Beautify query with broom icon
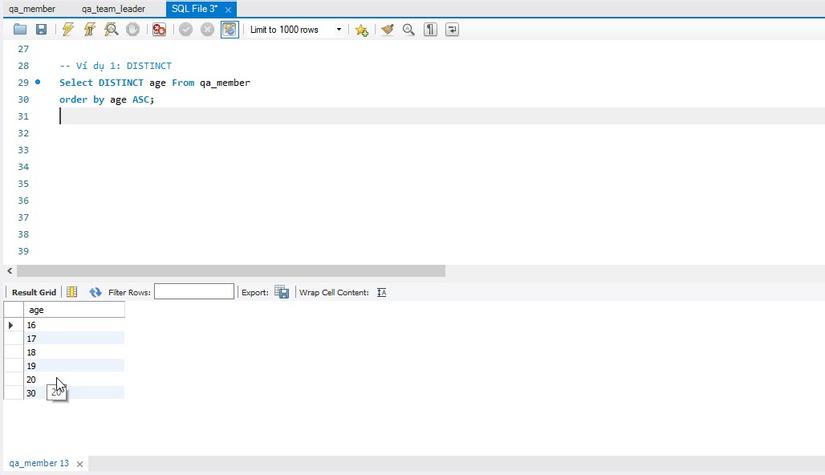Image resolution: width=825 pixels, height=475 pixels. pos(387,29)
